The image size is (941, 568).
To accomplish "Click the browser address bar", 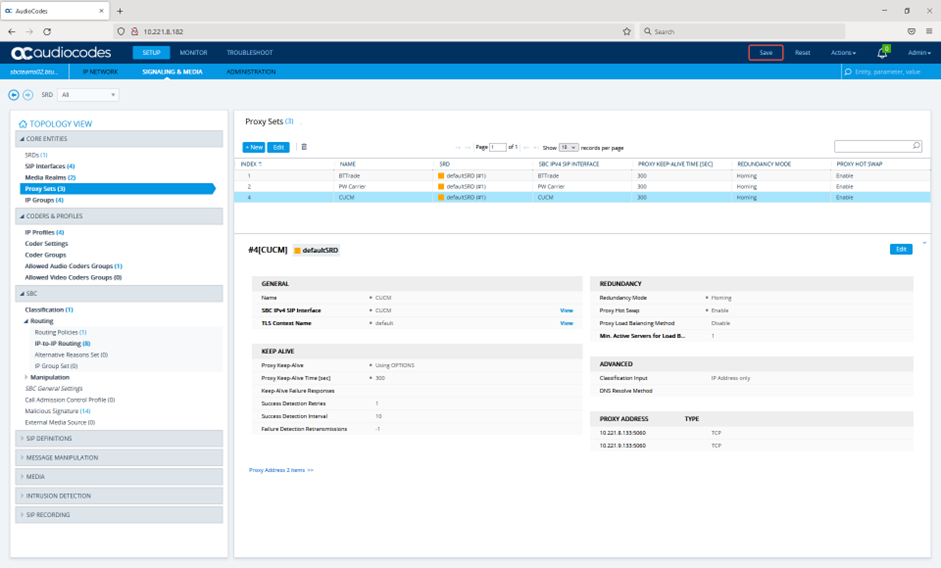I will tap(372, 31).
